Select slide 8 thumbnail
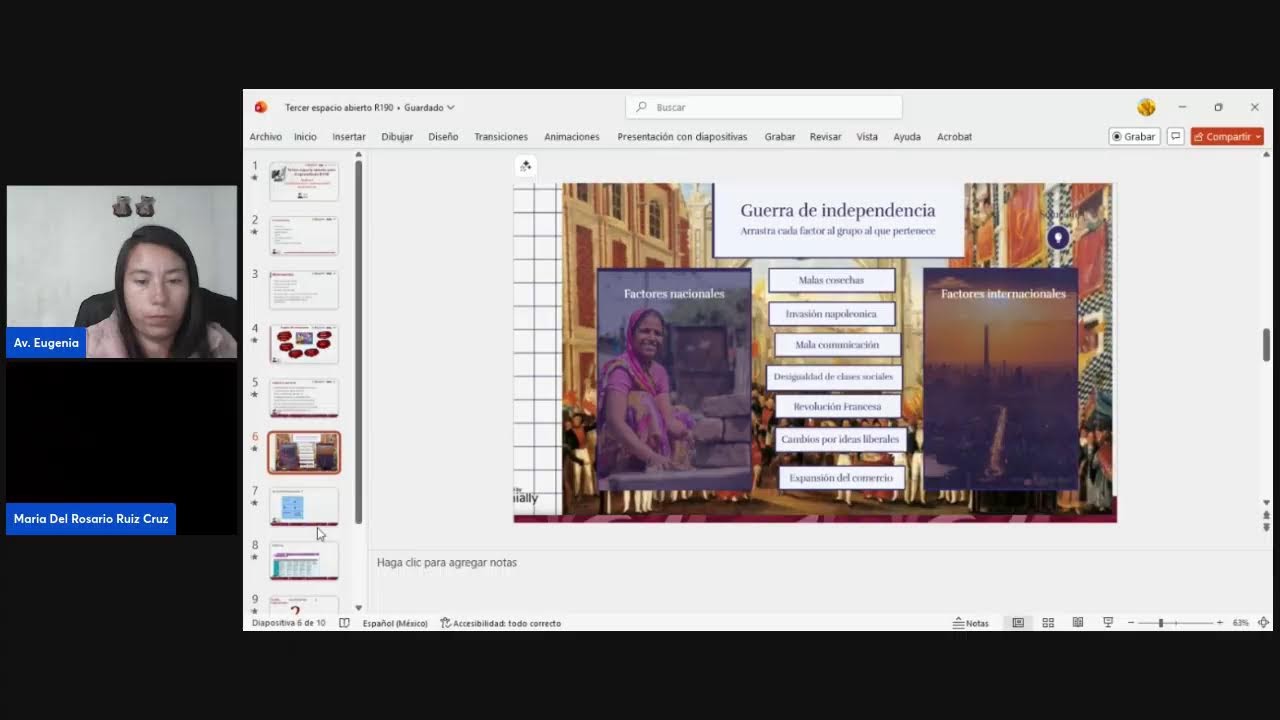Screen dimensions: 1280x720 (304, 561)
